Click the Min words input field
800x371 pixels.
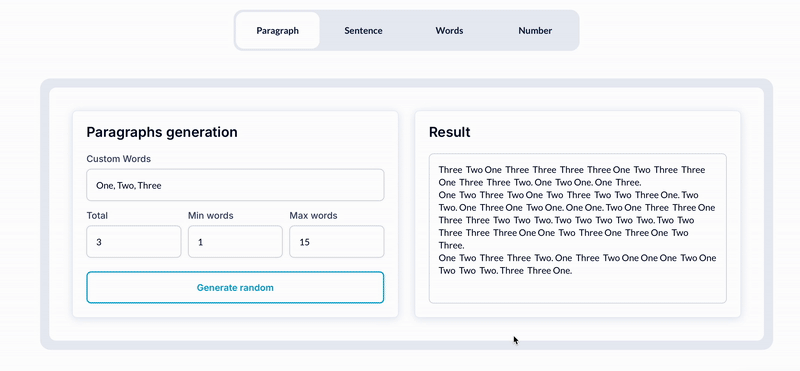235,242
